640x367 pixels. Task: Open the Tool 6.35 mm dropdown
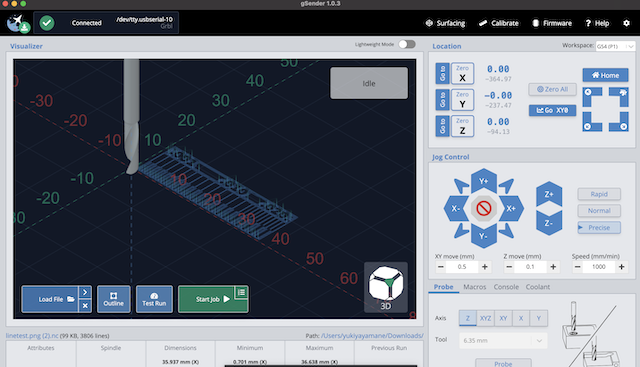coord(503,340)
